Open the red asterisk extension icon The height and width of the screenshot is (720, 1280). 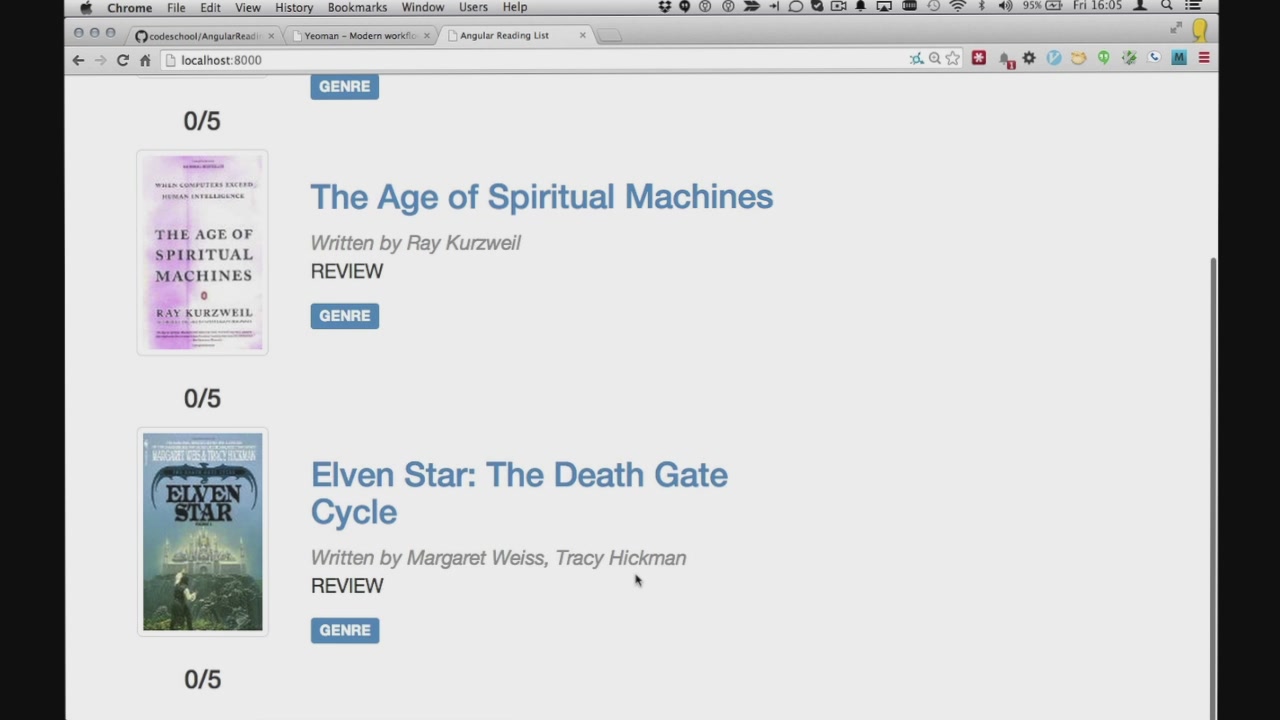(x=979, y=59)
